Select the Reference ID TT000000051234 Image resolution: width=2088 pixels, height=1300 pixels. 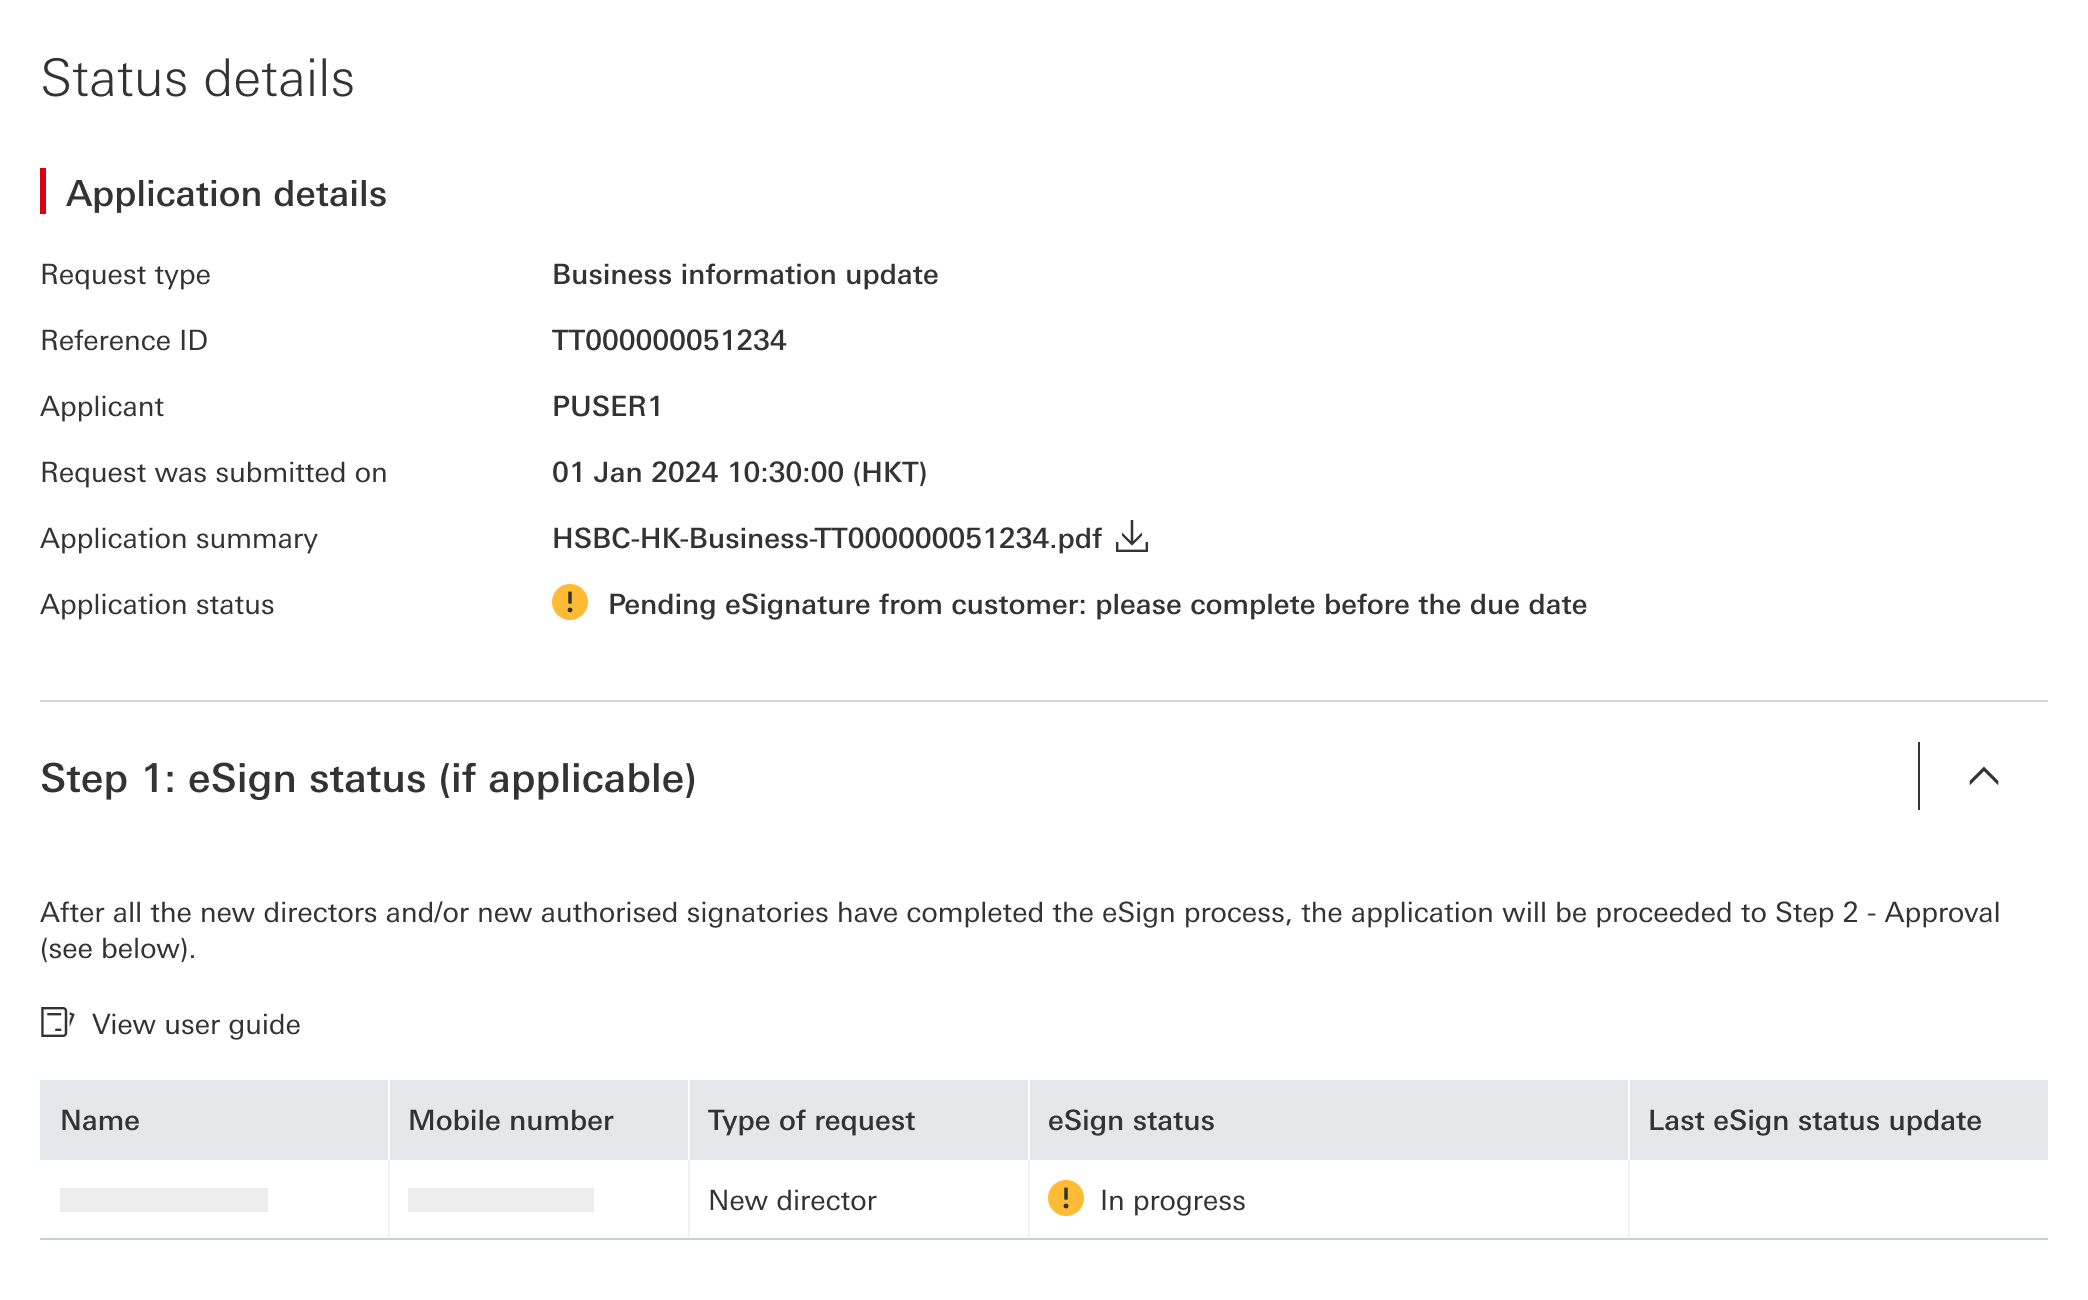(x=670, y=340)
